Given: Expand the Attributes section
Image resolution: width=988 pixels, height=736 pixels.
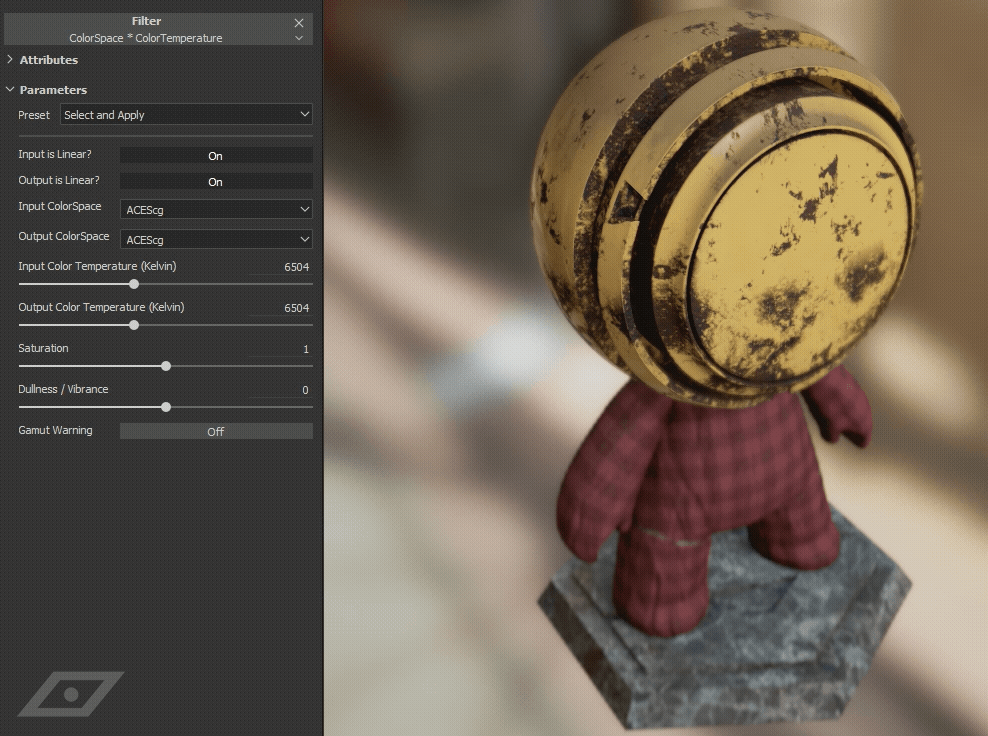Looking at the screenshot, I should click(10, 59).
